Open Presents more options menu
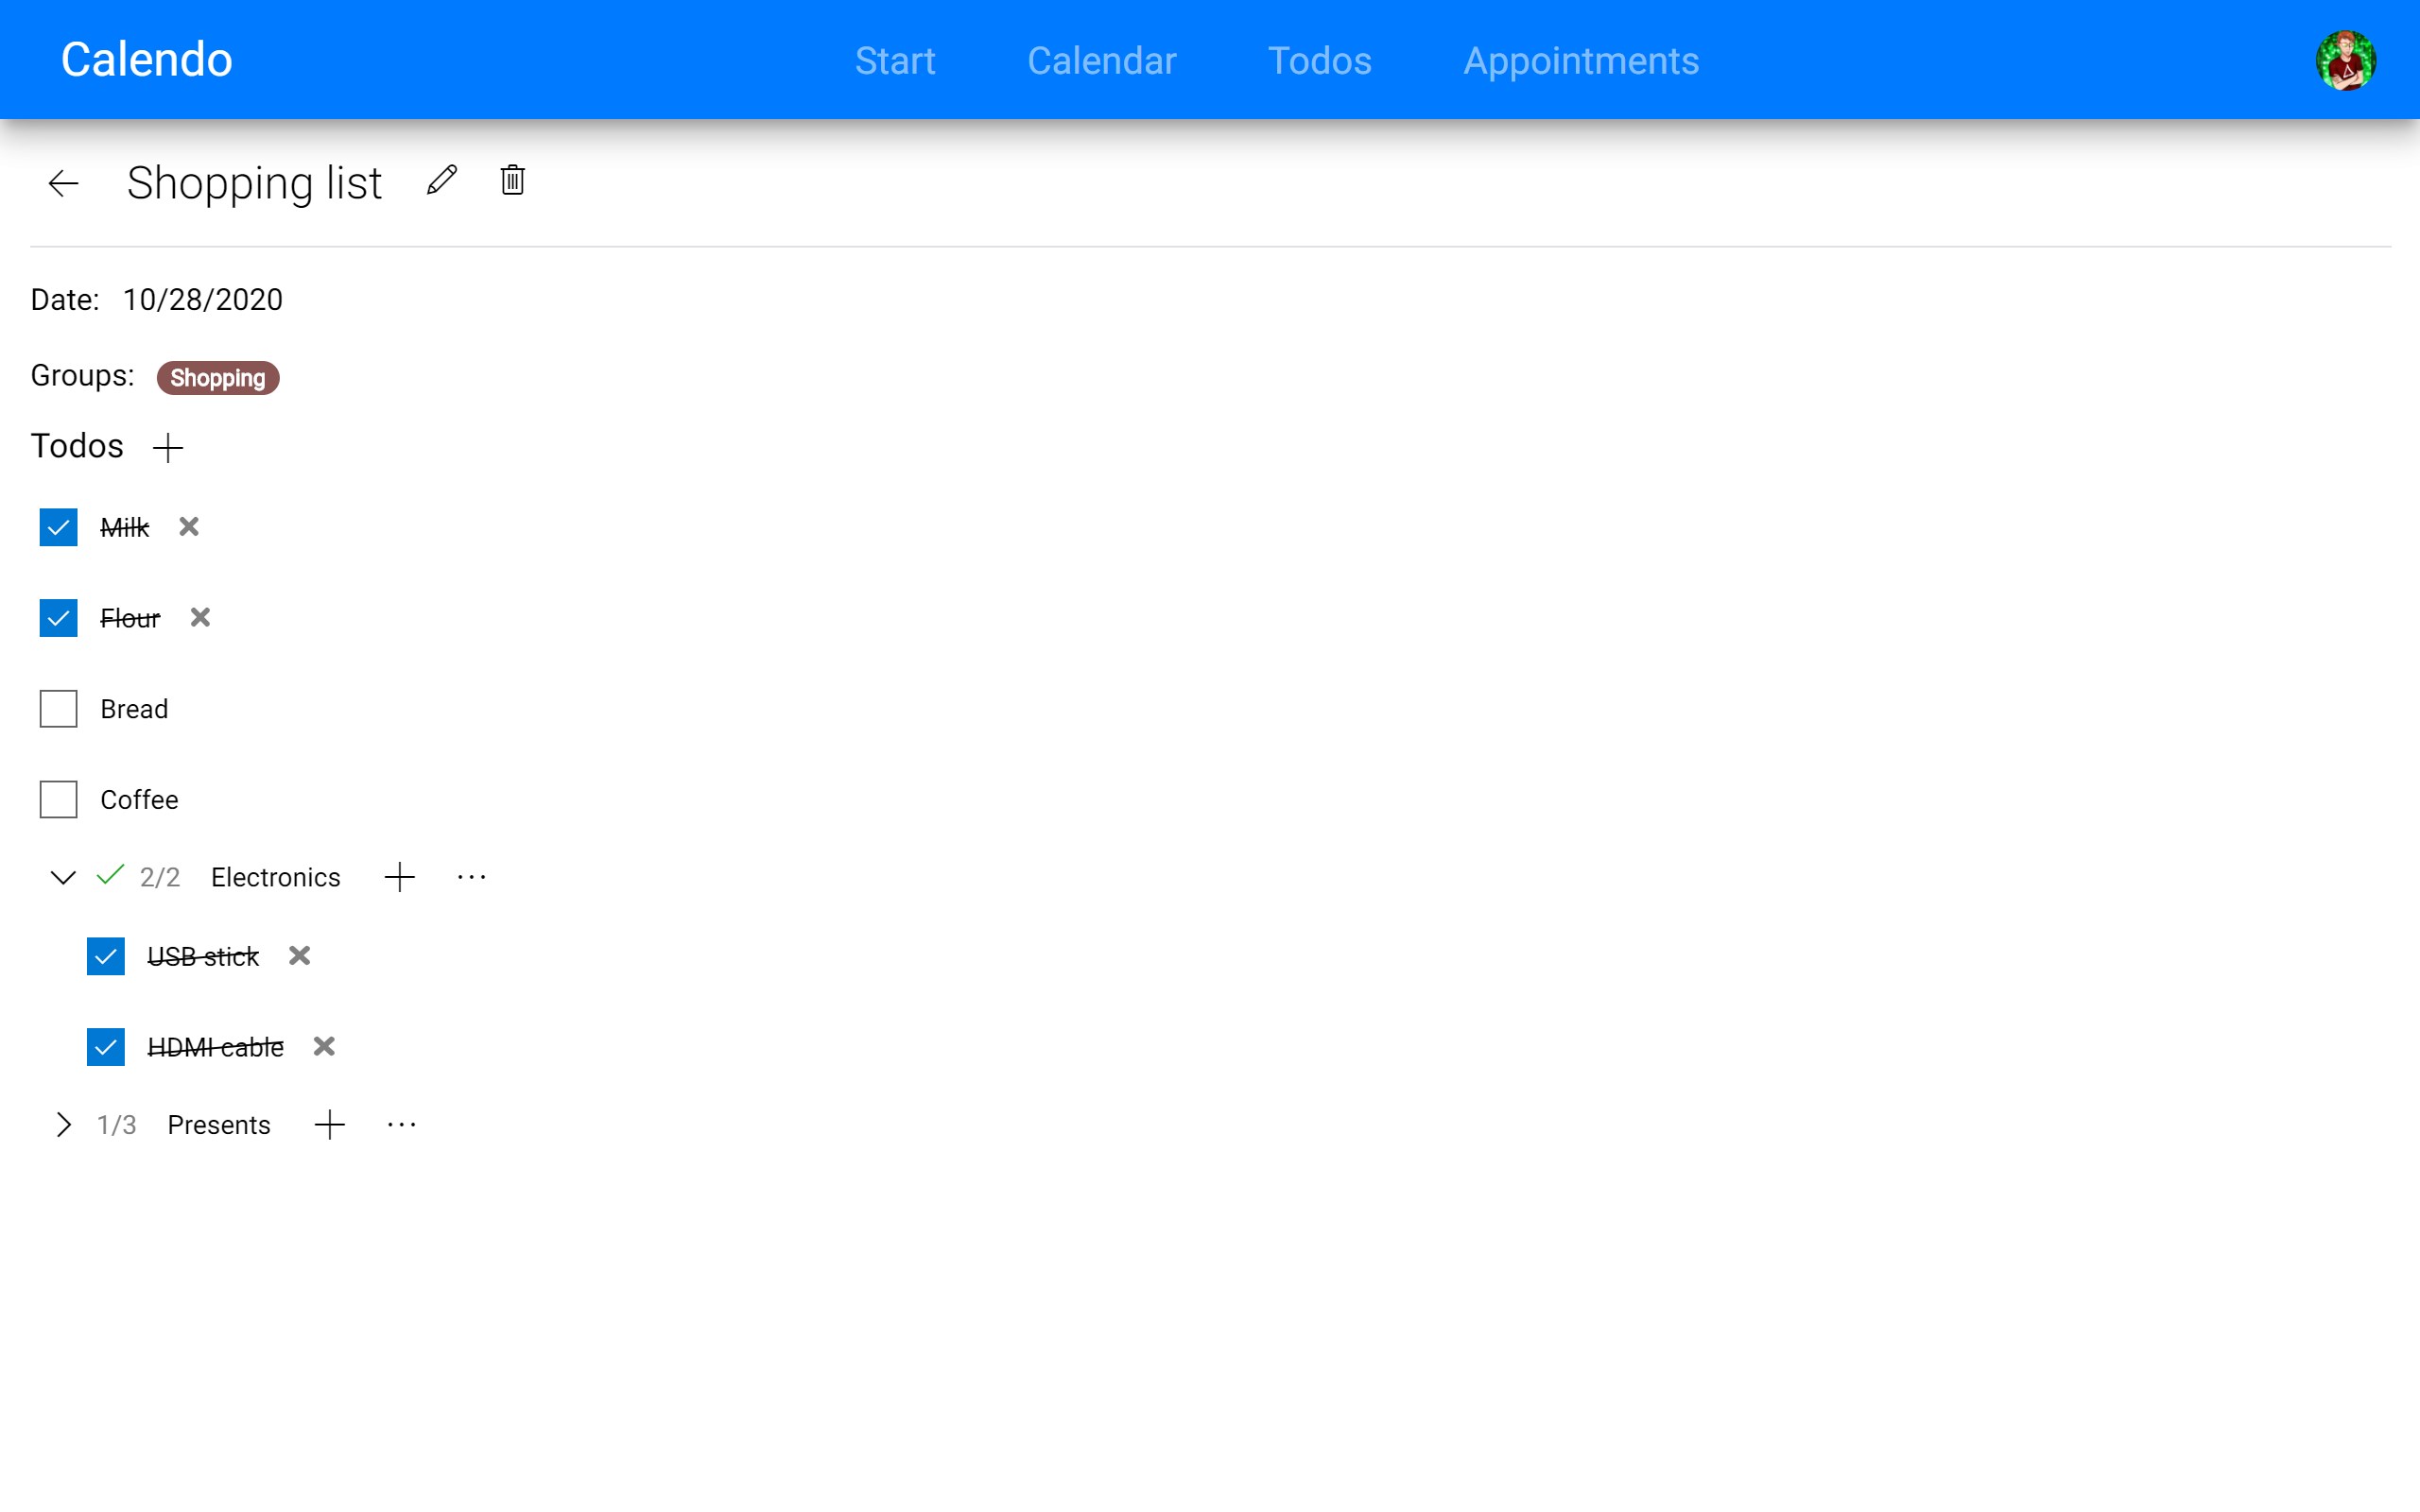The image size is (2420, 1512). click(x=401, y=1124)
